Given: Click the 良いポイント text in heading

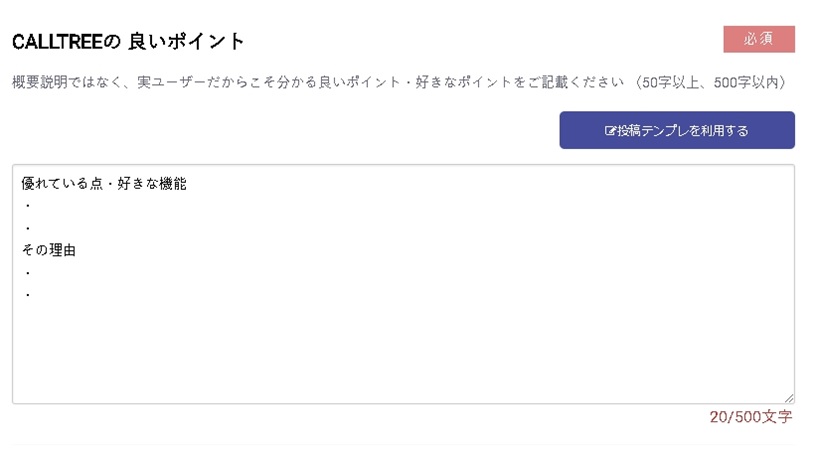Looking at the screenshot, I should (x=186, y=42).
